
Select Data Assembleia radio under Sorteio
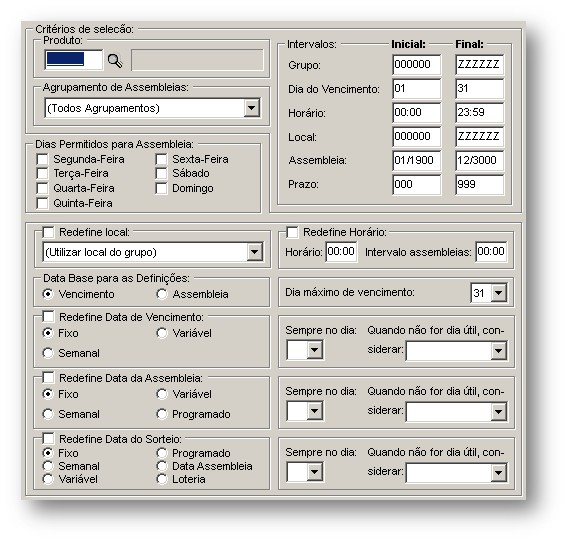(162, 466)
